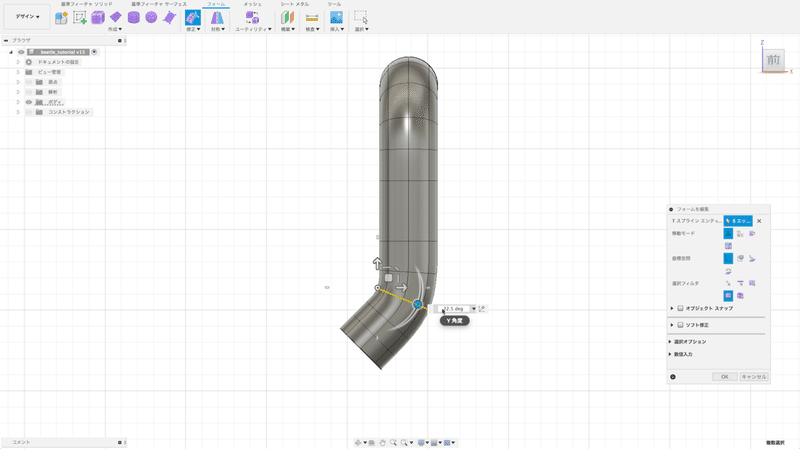Collapse the ブラウザ panel header
This screenshot has height=449, width=800.
point(6,40)
